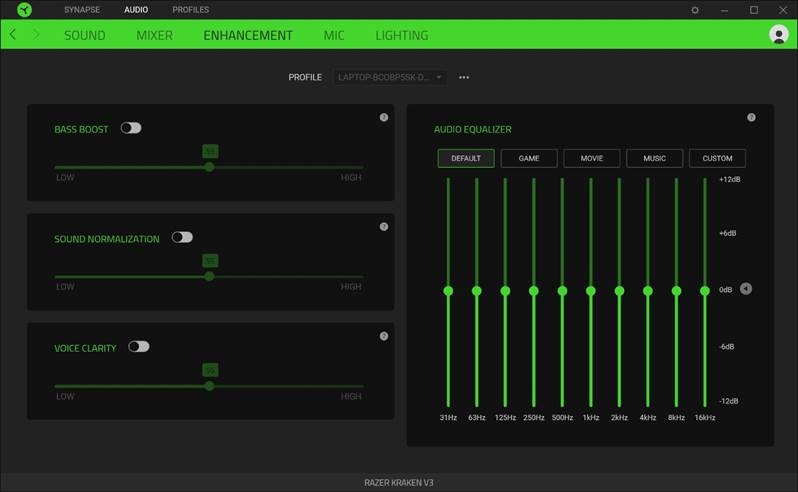Click the 1kHz equalizer slider handle
Viewport: 798px width, 492px height.
(x=590, y=291)
